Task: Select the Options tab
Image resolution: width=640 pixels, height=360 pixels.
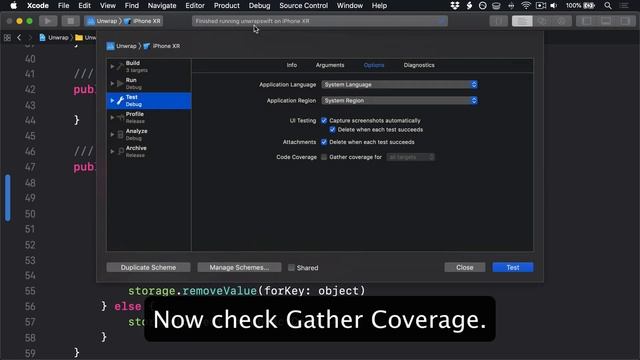Action: (x=374, y=65)
